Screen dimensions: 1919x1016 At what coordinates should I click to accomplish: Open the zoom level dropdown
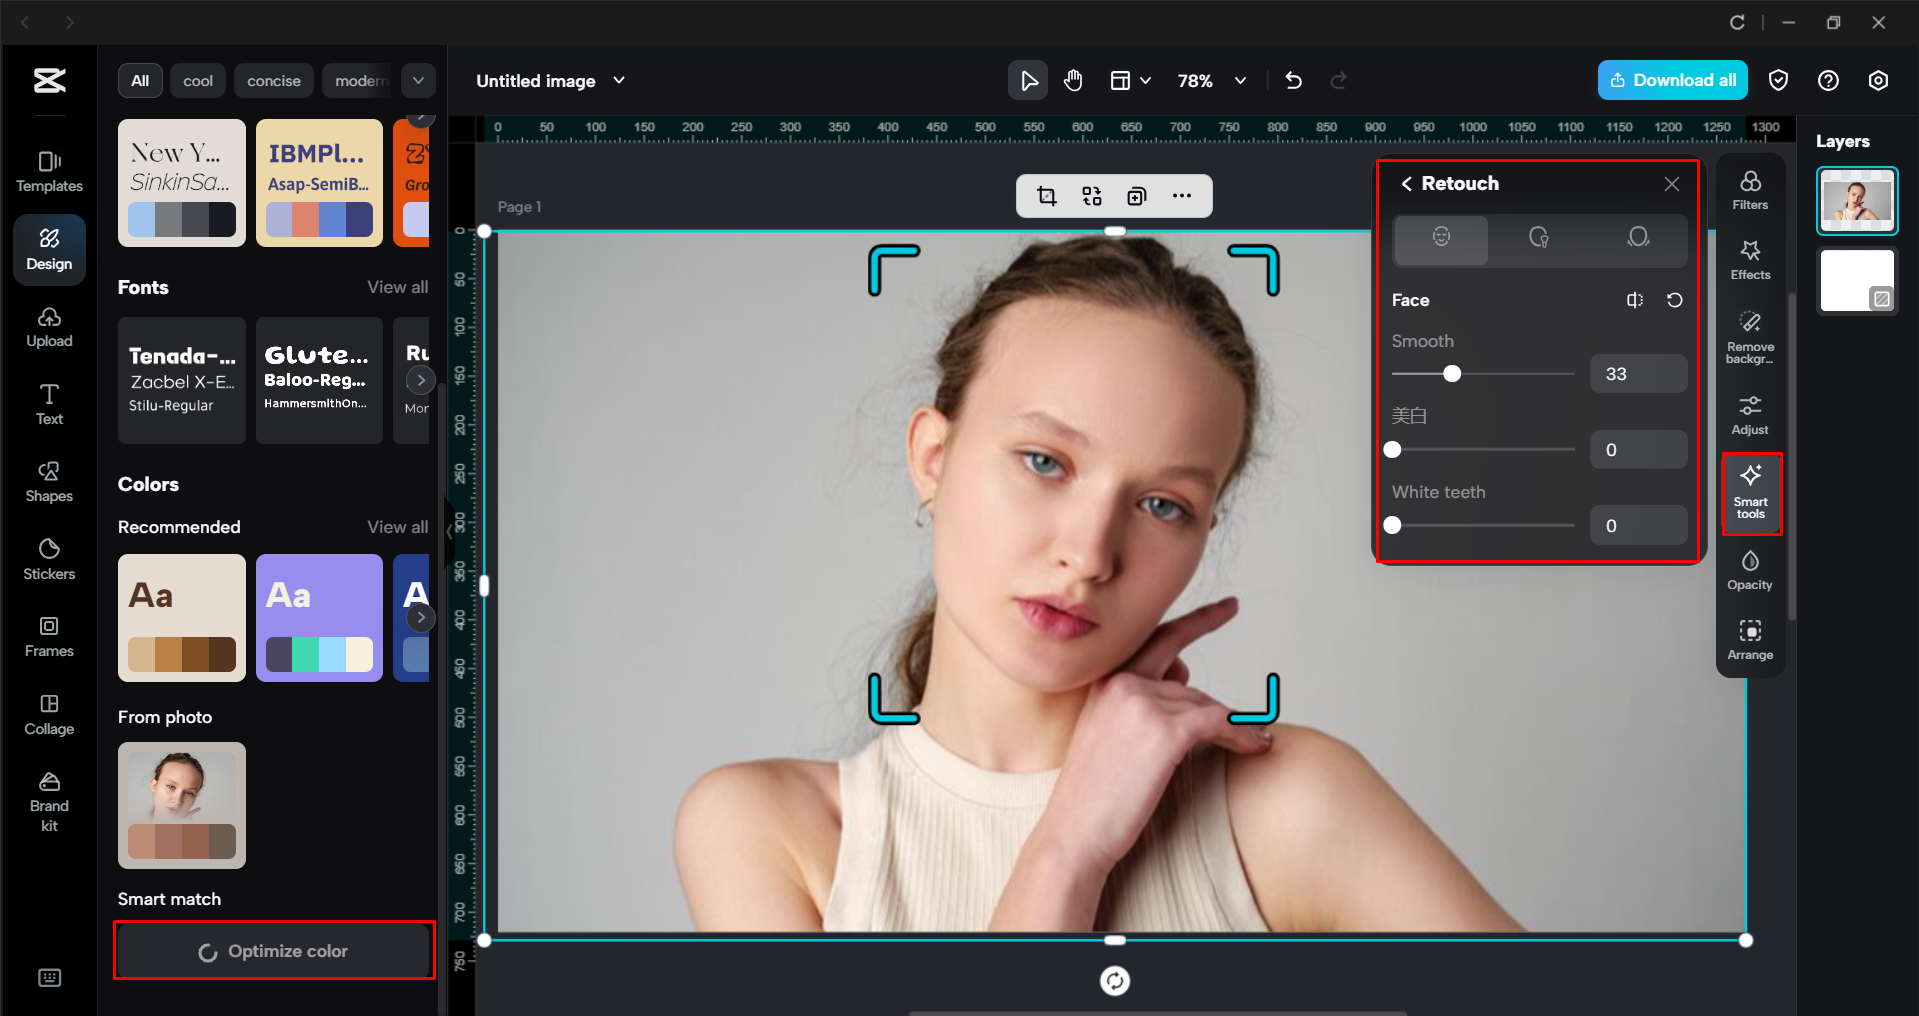[x=1240, y=80]
